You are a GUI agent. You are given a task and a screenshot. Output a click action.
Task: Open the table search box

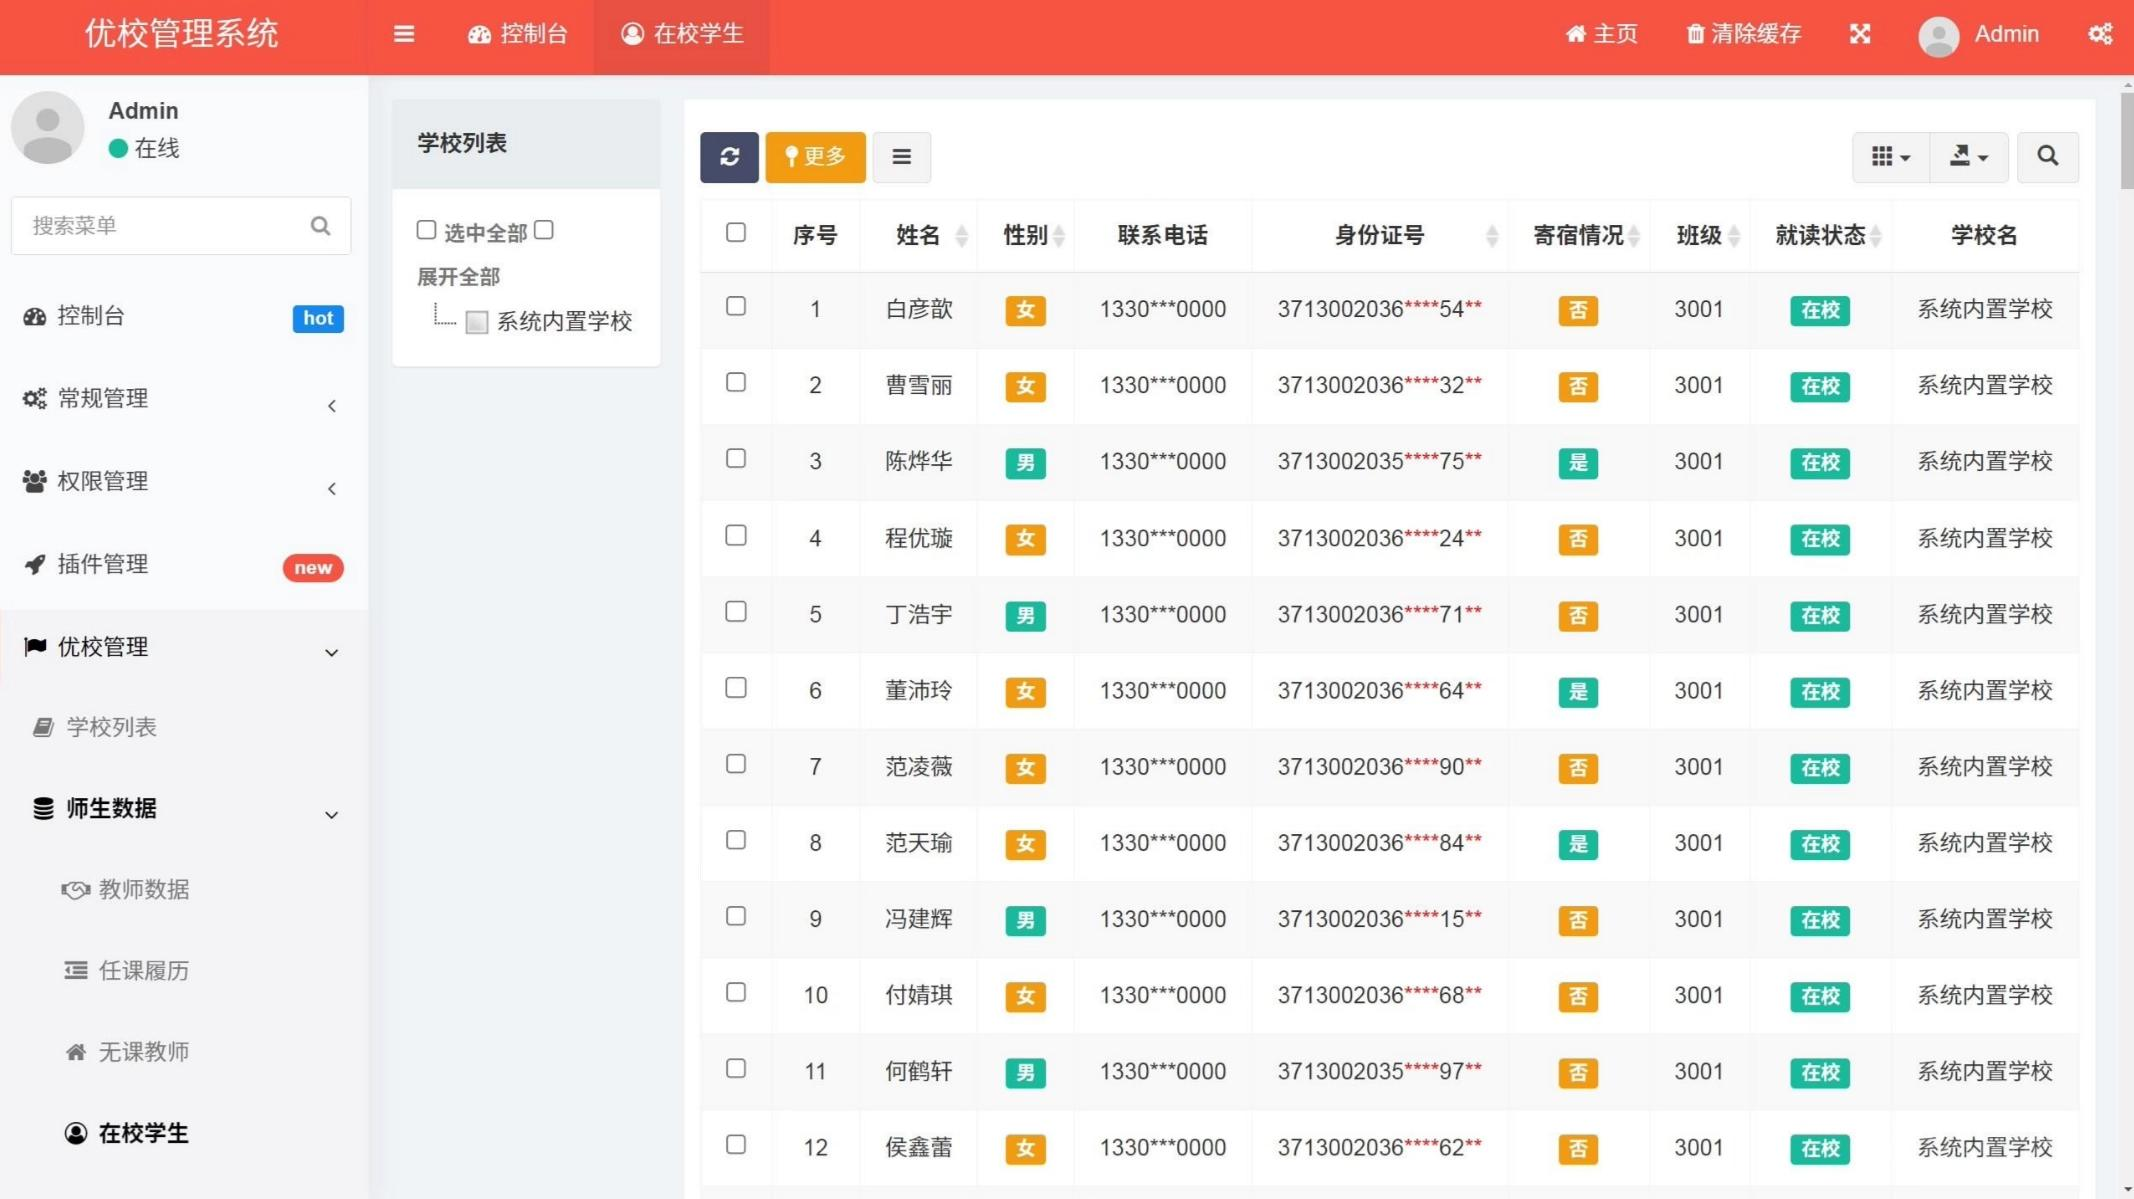tap(2047, 157)
